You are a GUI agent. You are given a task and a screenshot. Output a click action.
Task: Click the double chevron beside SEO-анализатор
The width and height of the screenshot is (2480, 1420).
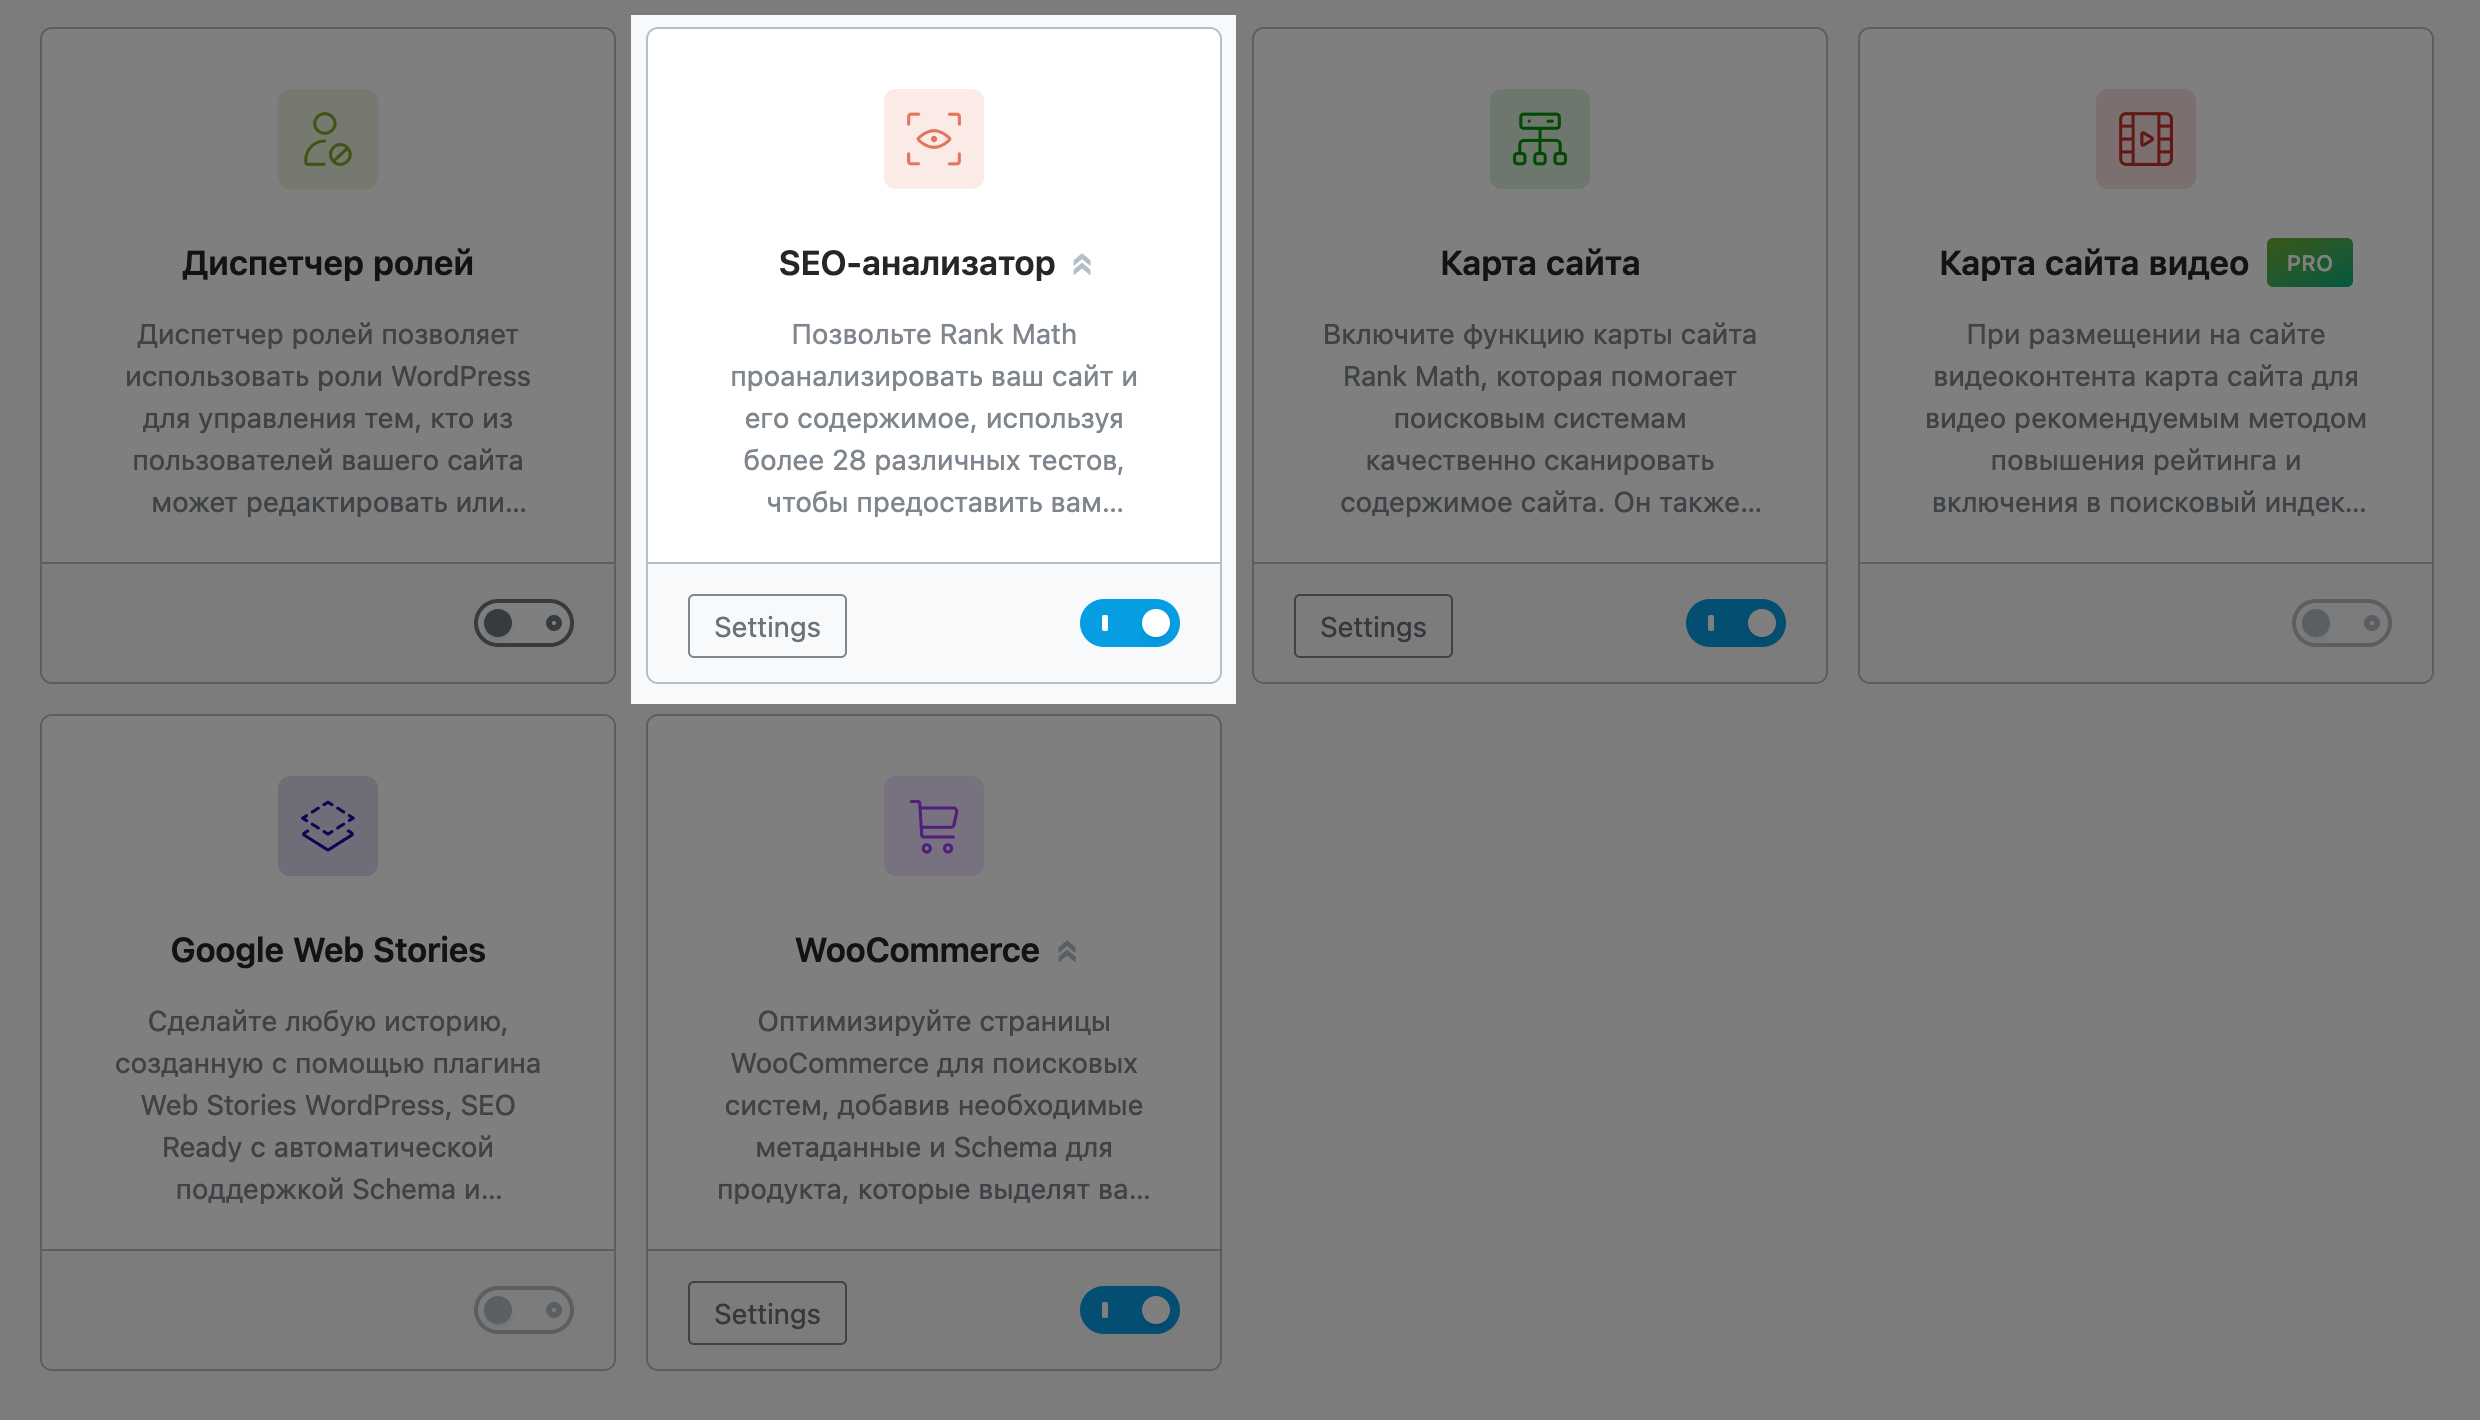point(1082,264)
